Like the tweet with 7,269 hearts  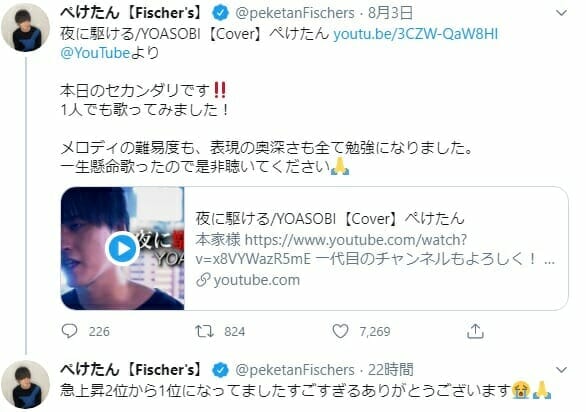point(340,331)
